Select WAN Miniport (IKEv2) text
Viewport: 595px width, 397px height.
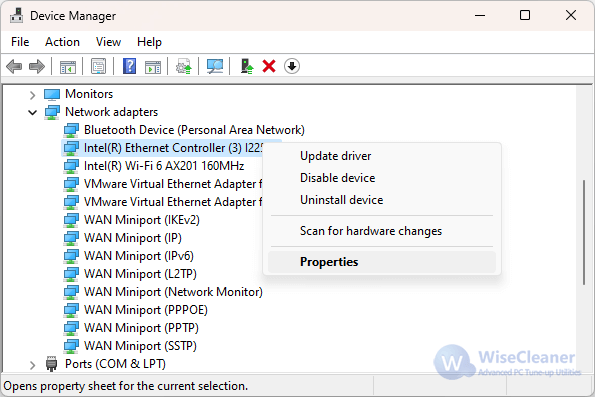point(142,220)
